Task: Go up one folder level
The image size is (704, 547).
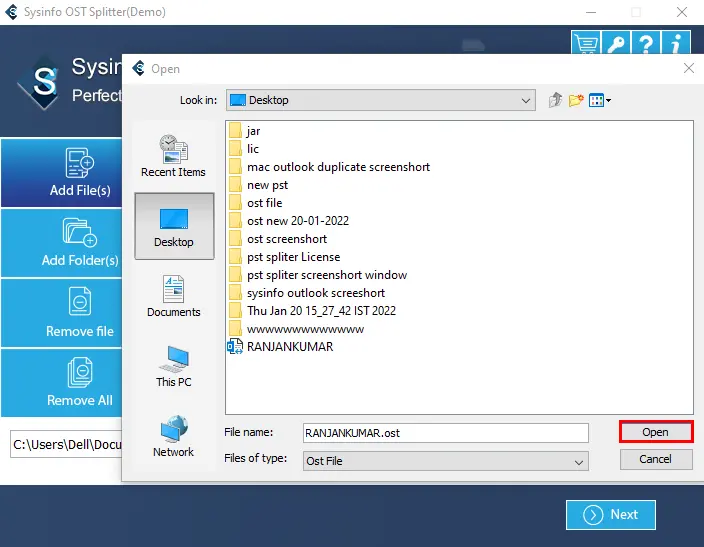Action: 555,100
